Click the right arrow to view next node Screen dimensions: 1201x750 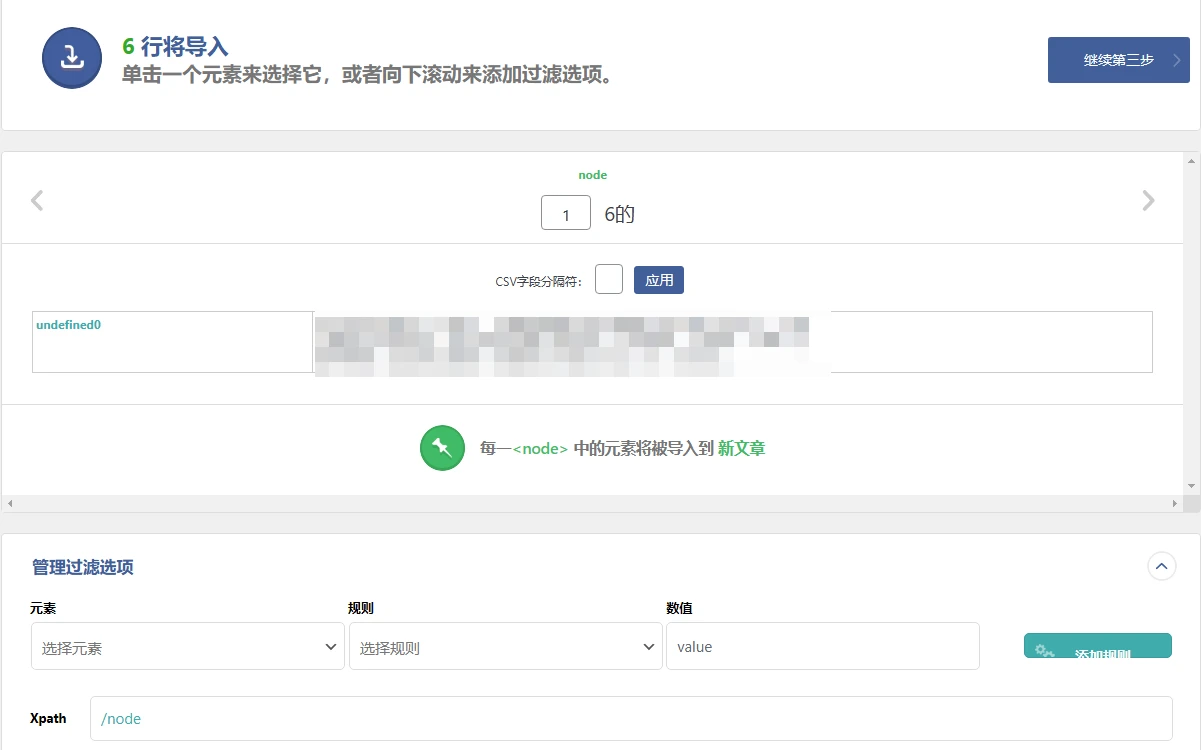coord(1148,200)
